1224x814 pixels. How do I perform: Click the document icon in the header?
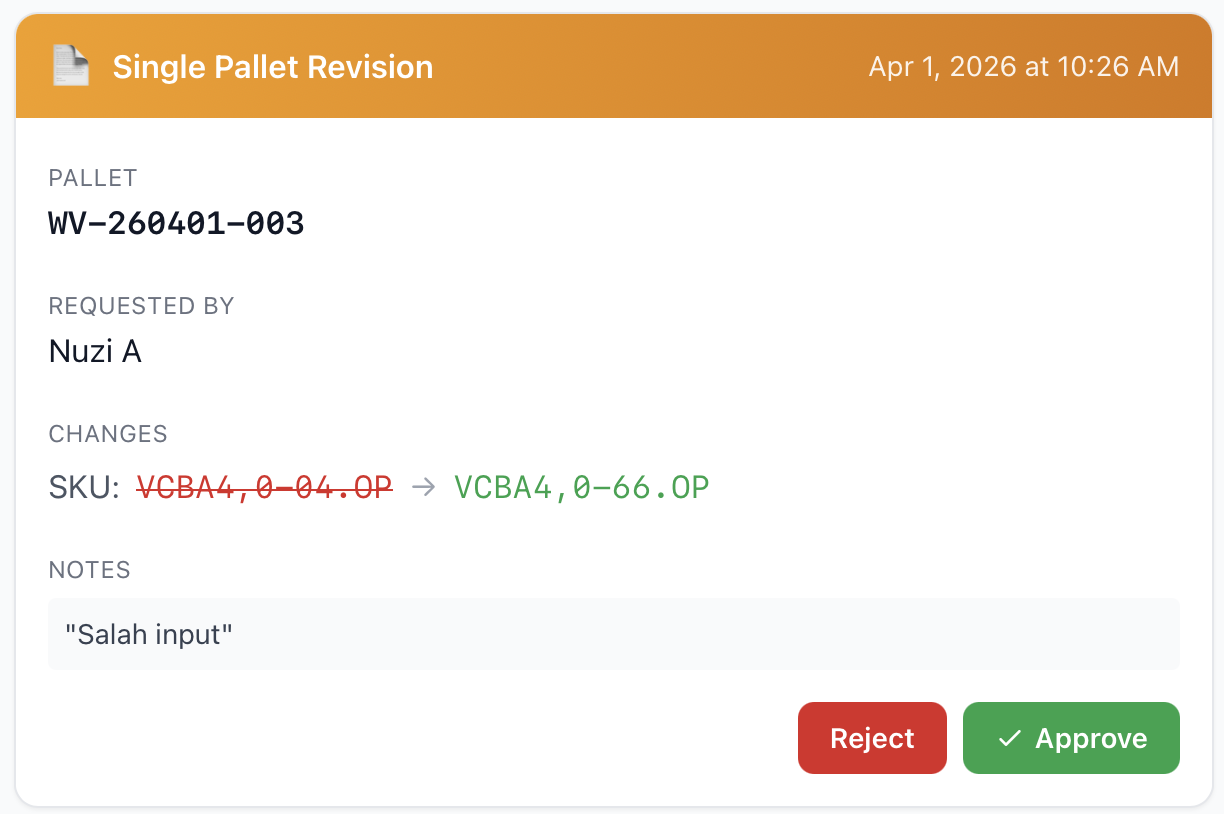click(70, 67)
